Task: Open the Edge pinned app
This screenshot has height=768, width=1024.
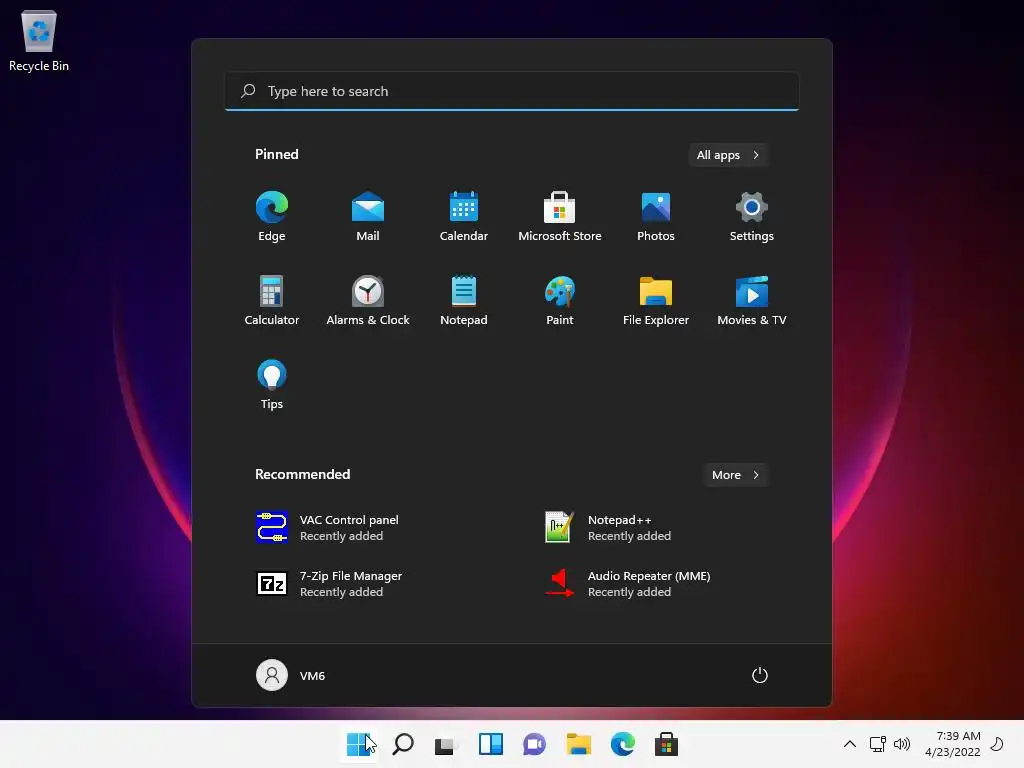Action: click(272, 216)
